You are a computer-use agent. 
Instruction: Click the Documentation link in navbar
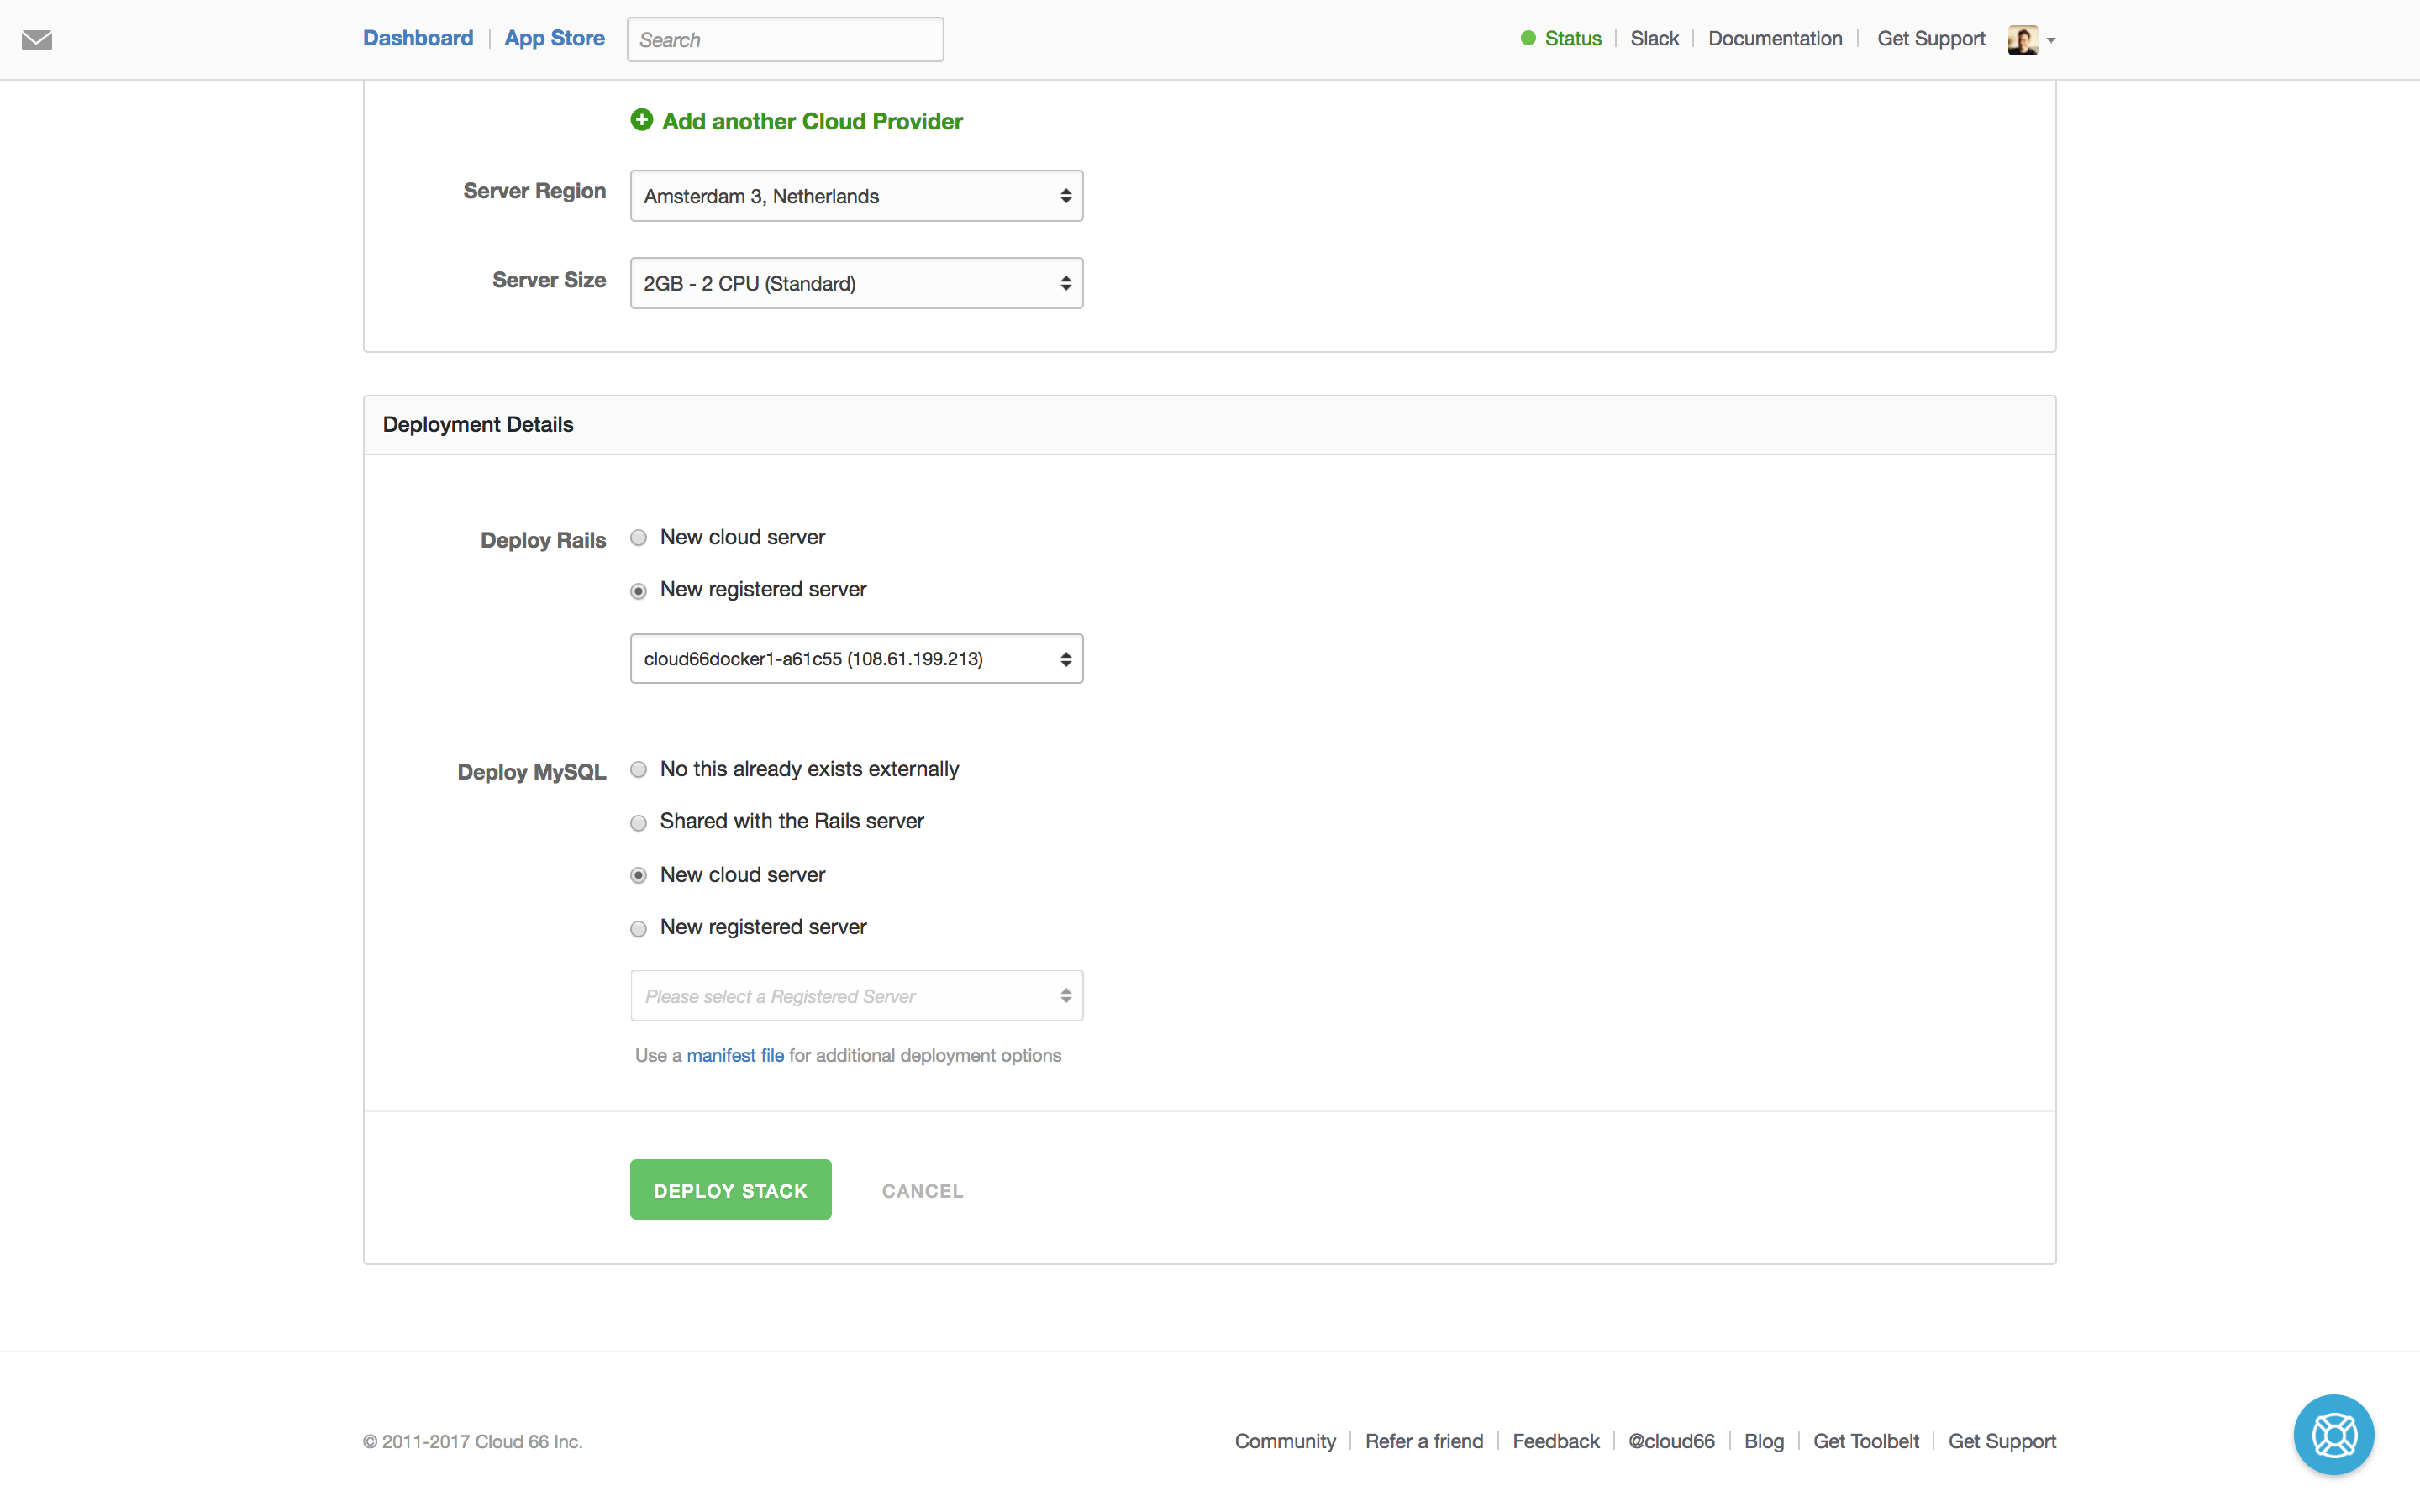[x=1776, y=37]
